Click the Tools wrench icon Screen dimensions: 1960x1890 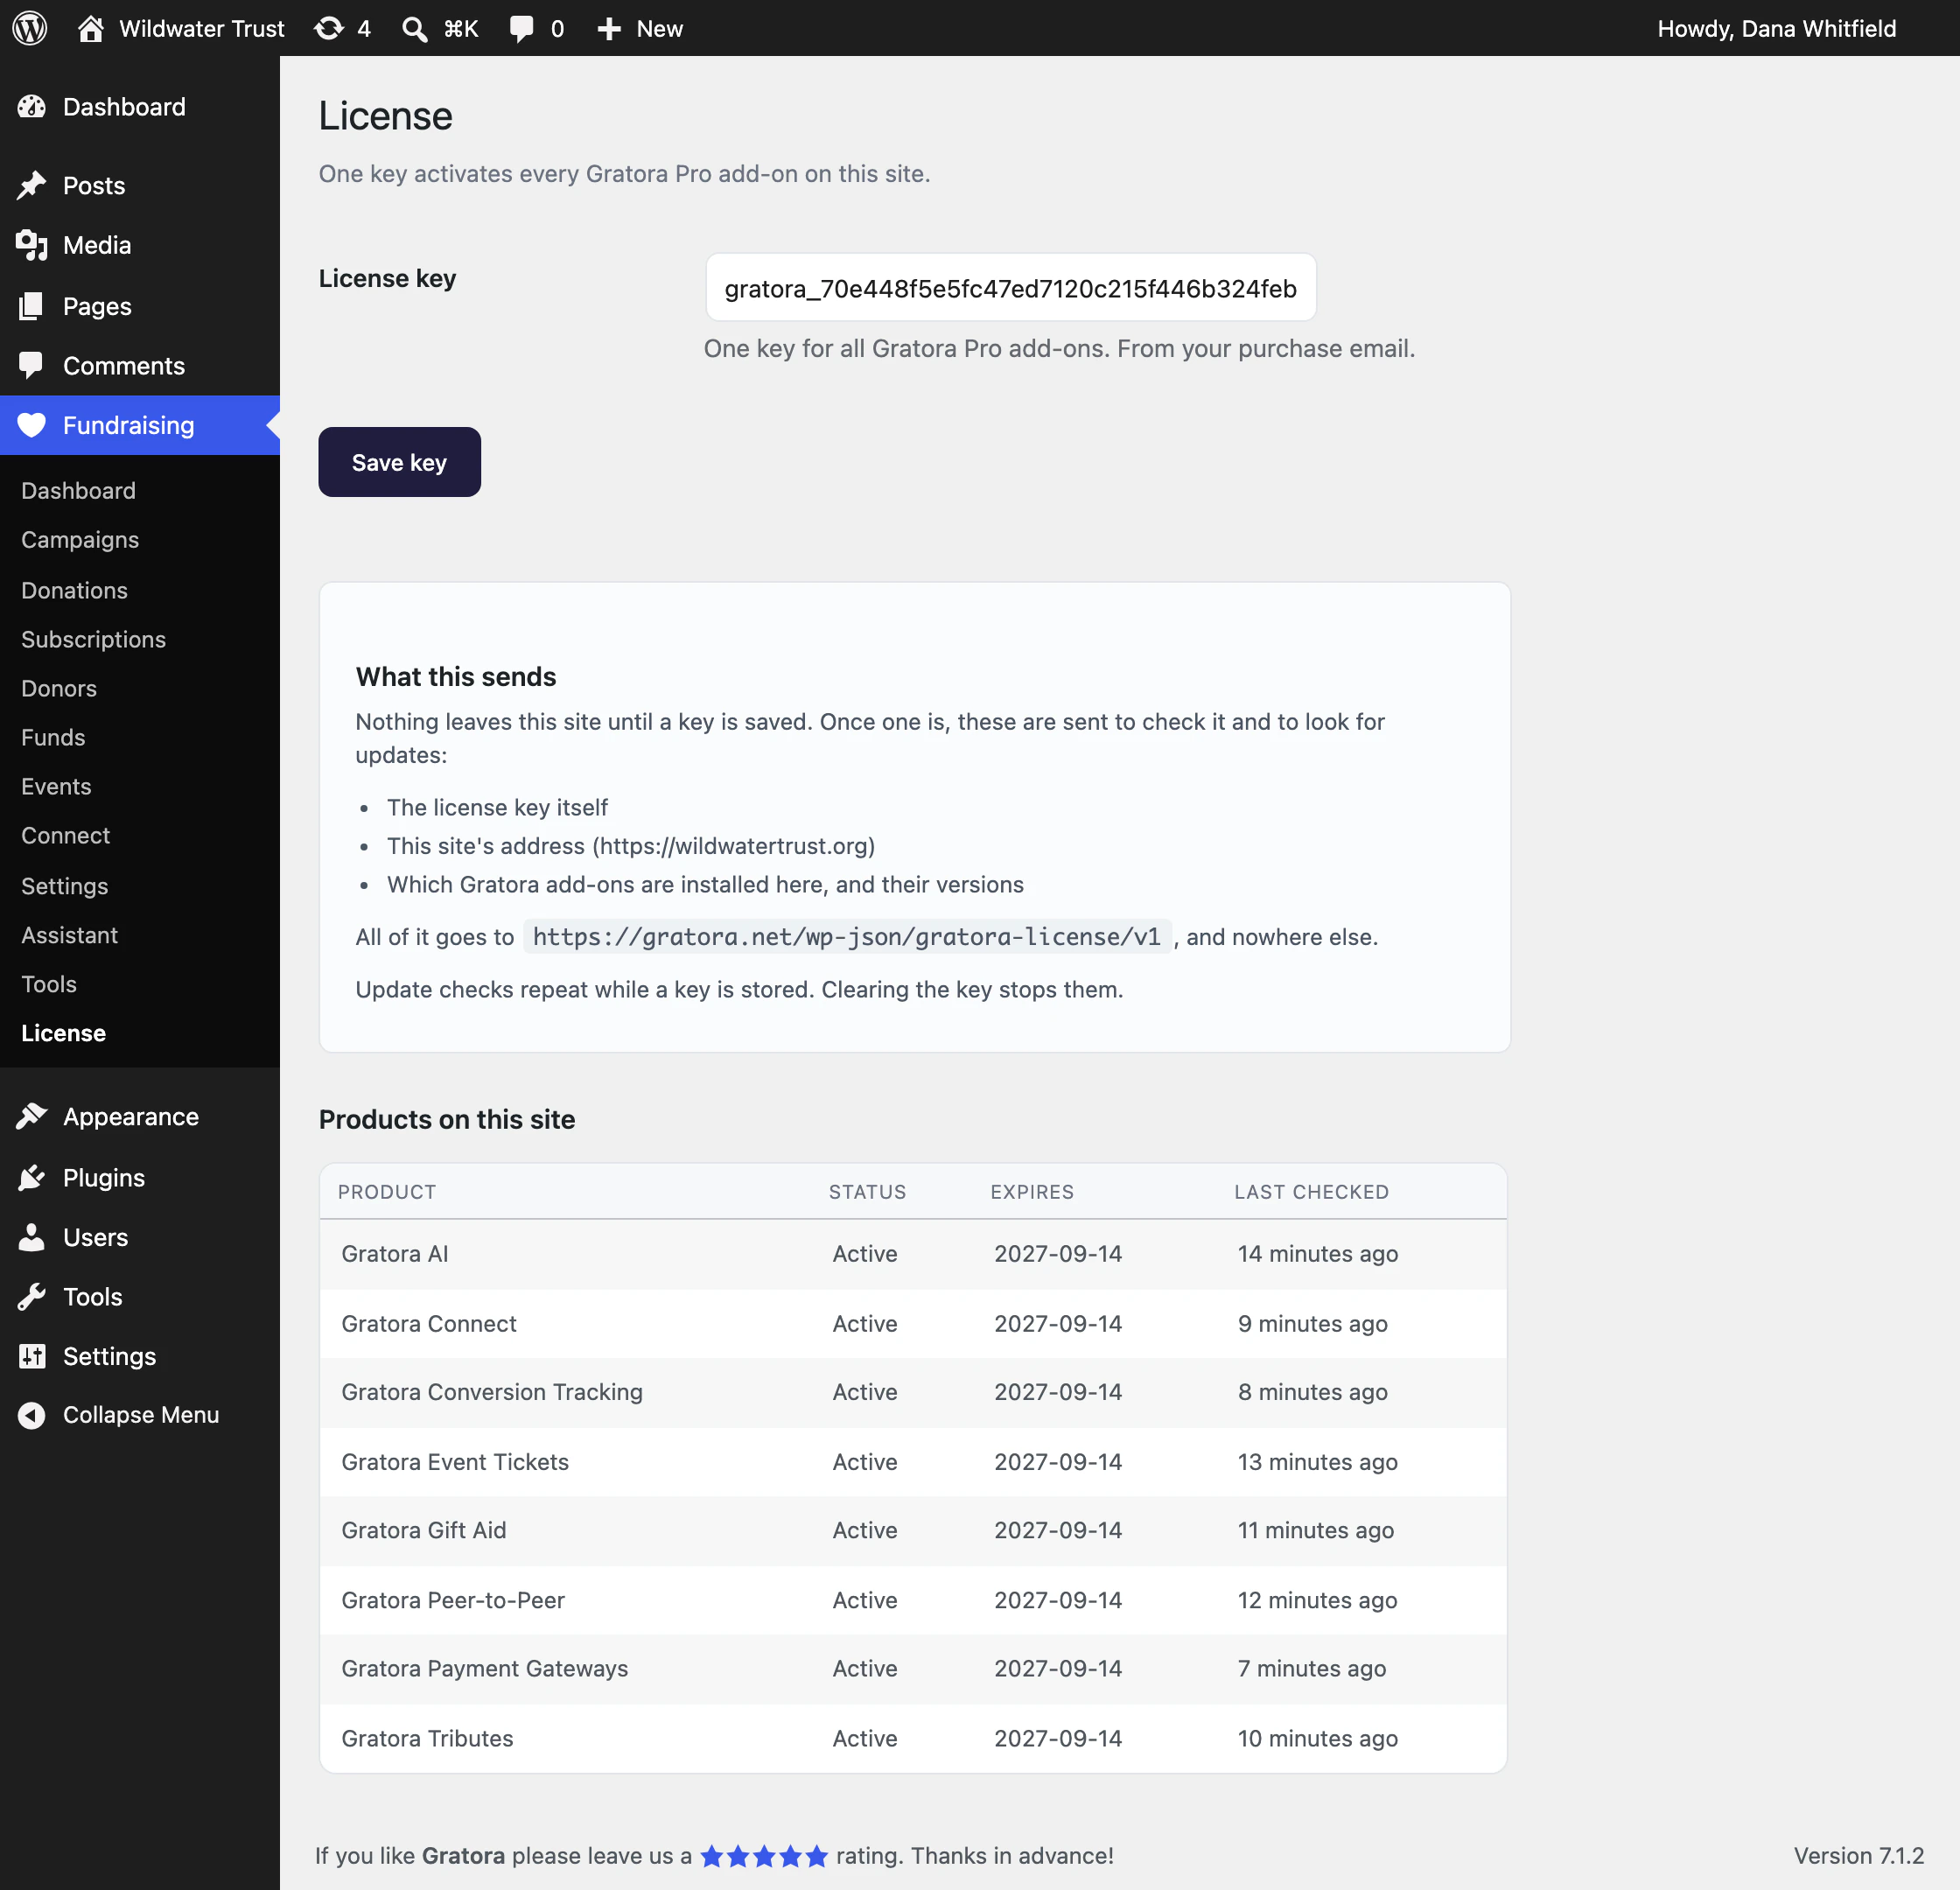coord(32,1296)
